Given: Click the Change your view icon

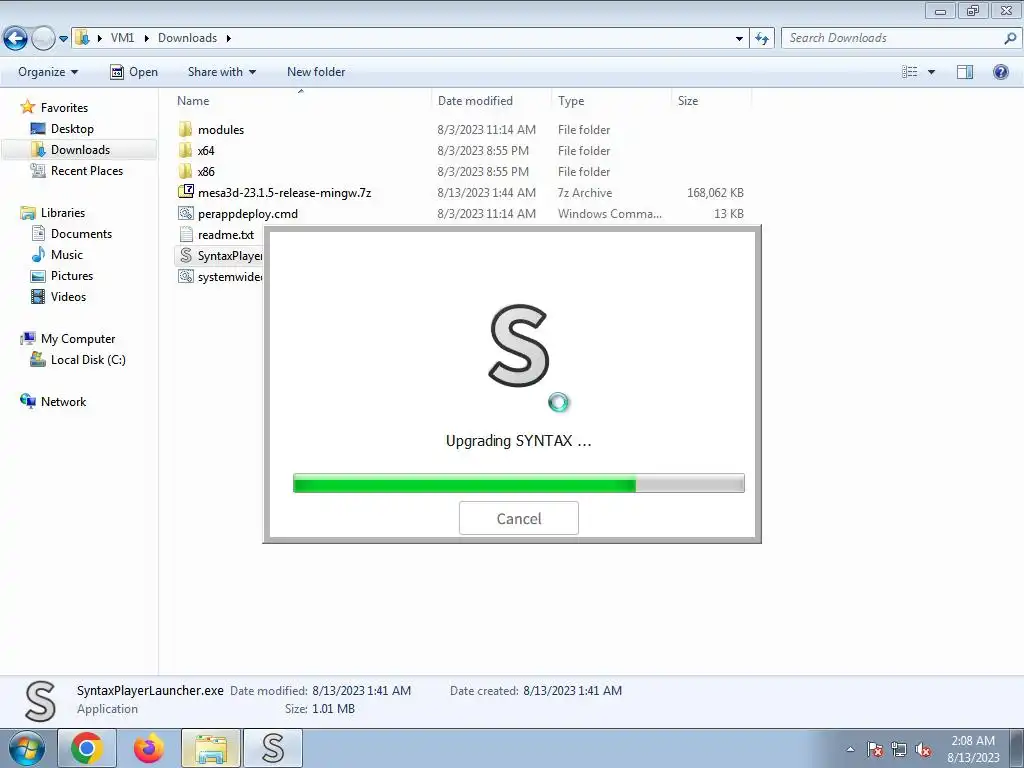Looking at the screenshot, I should (909, 72).
